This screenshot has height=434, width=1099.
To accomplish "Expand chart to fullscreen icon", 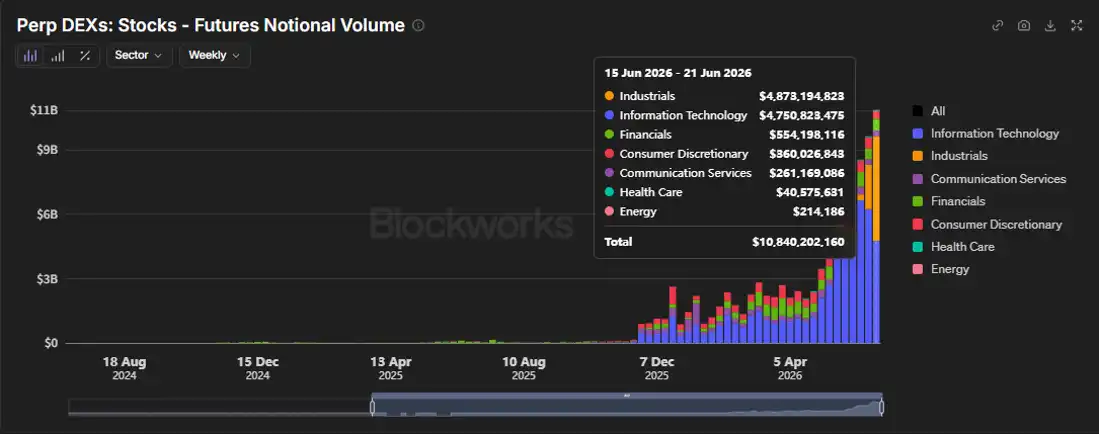I will (1077, 25).
